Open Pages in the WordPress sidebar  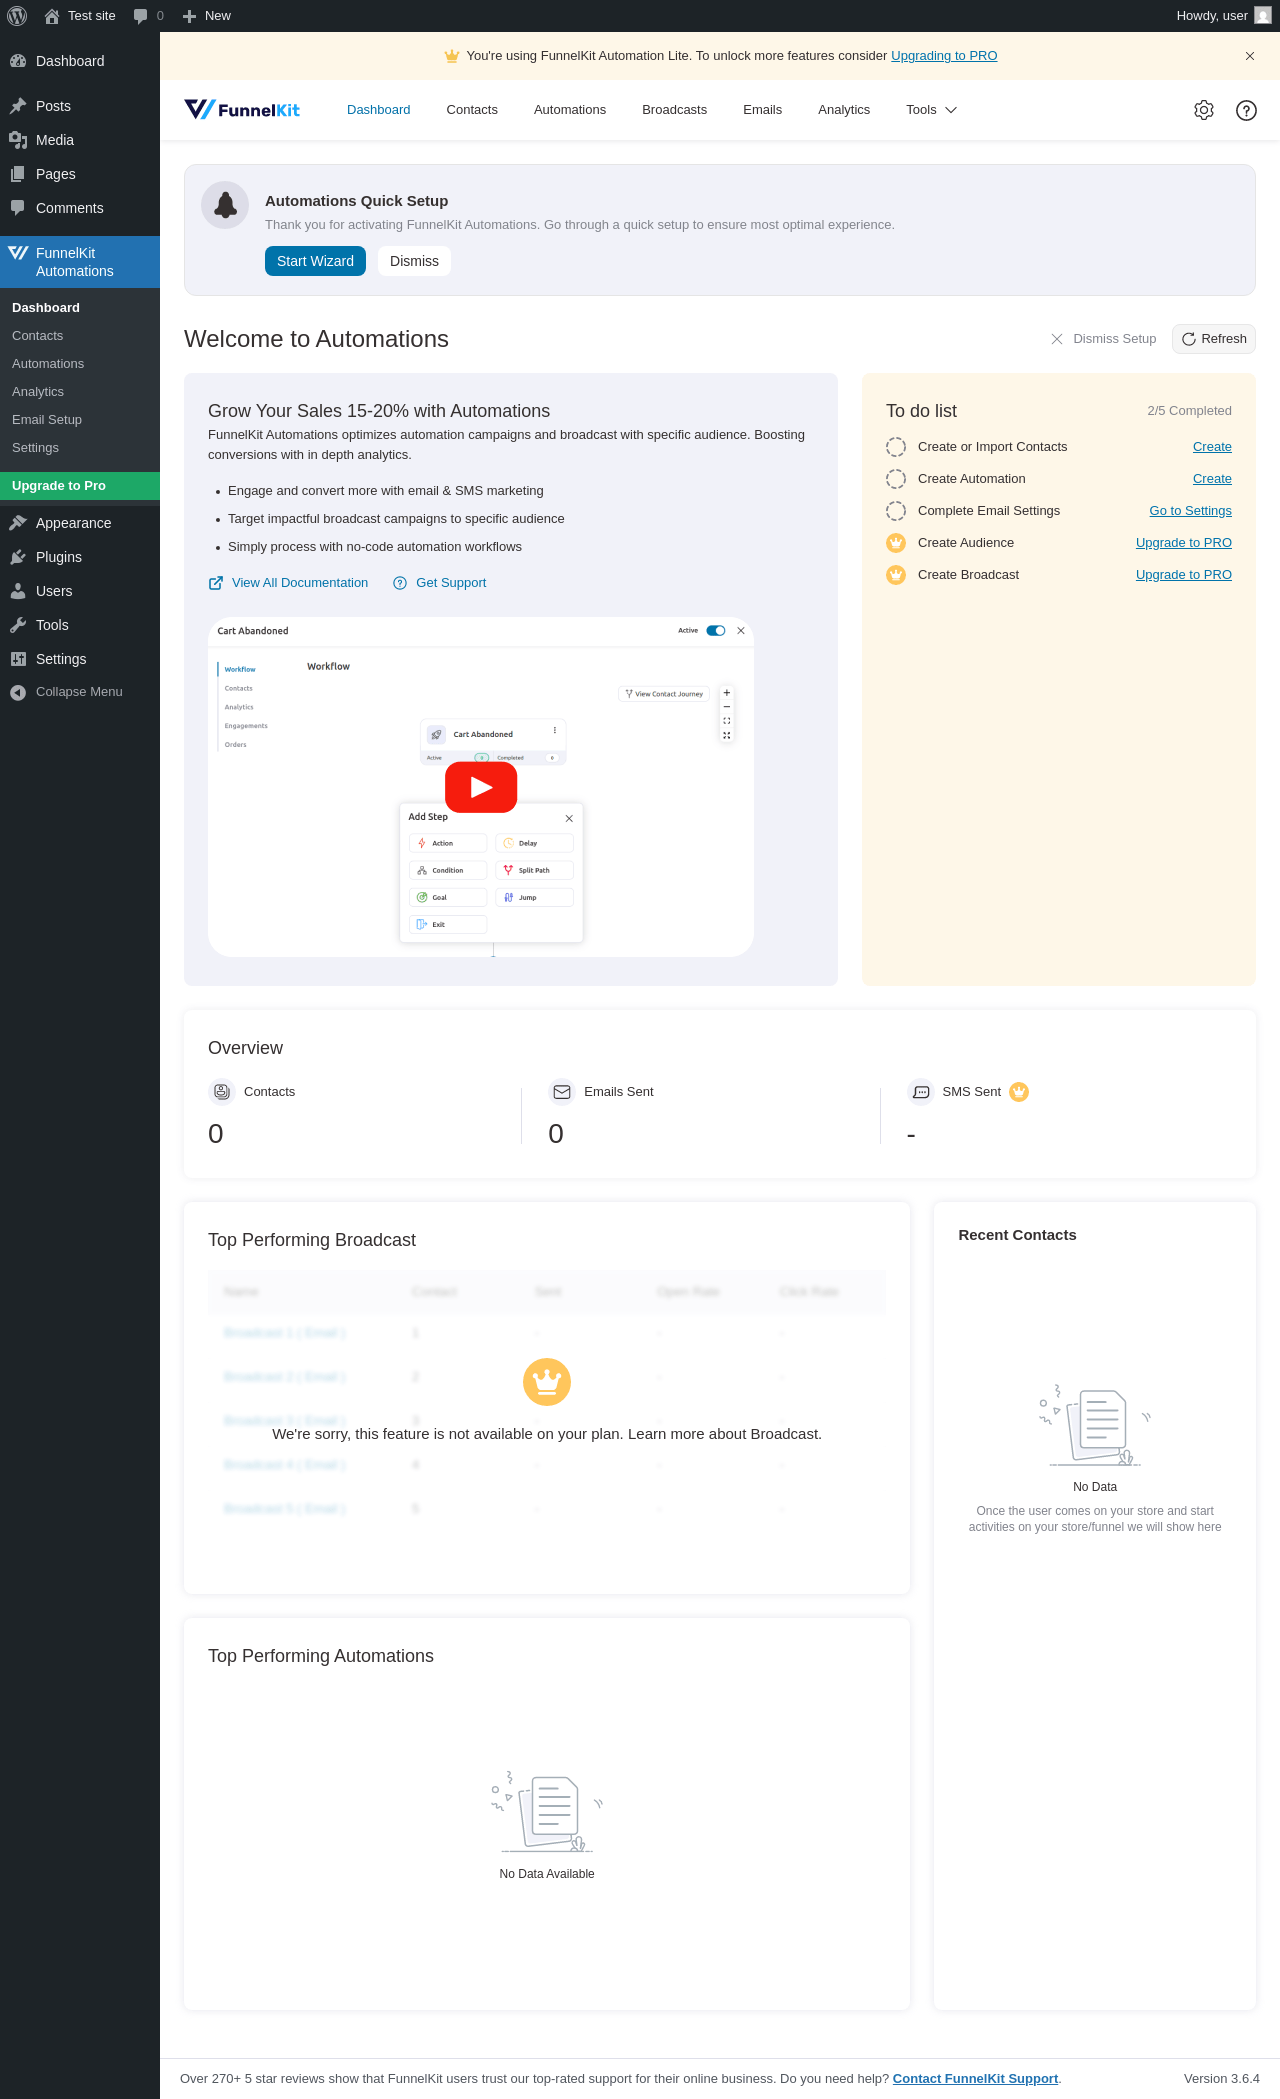(x=80, y=174)
